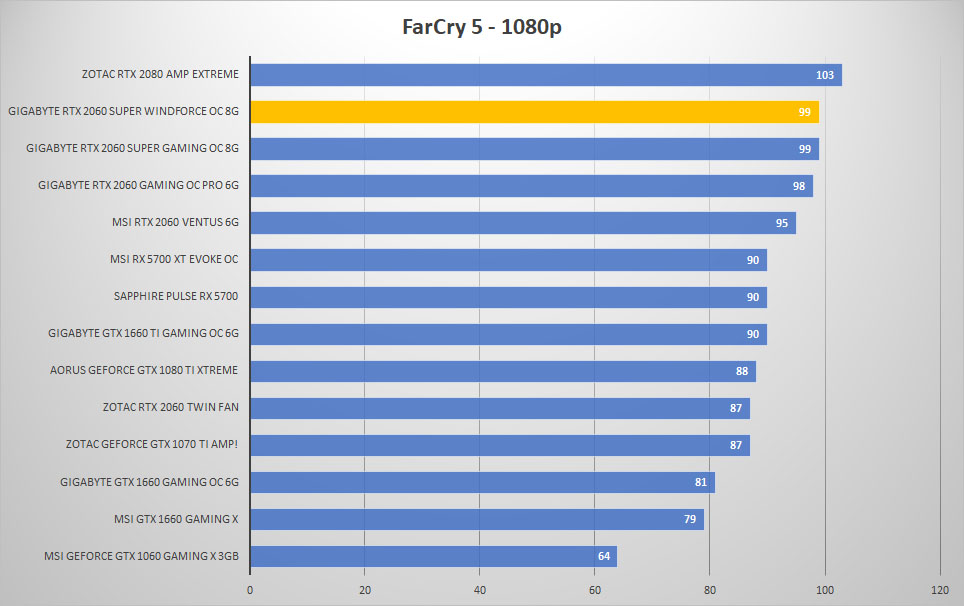
Task: Select the ZOTAC RTX 2080 AMP EXTREME label
Action: [160, 74]
